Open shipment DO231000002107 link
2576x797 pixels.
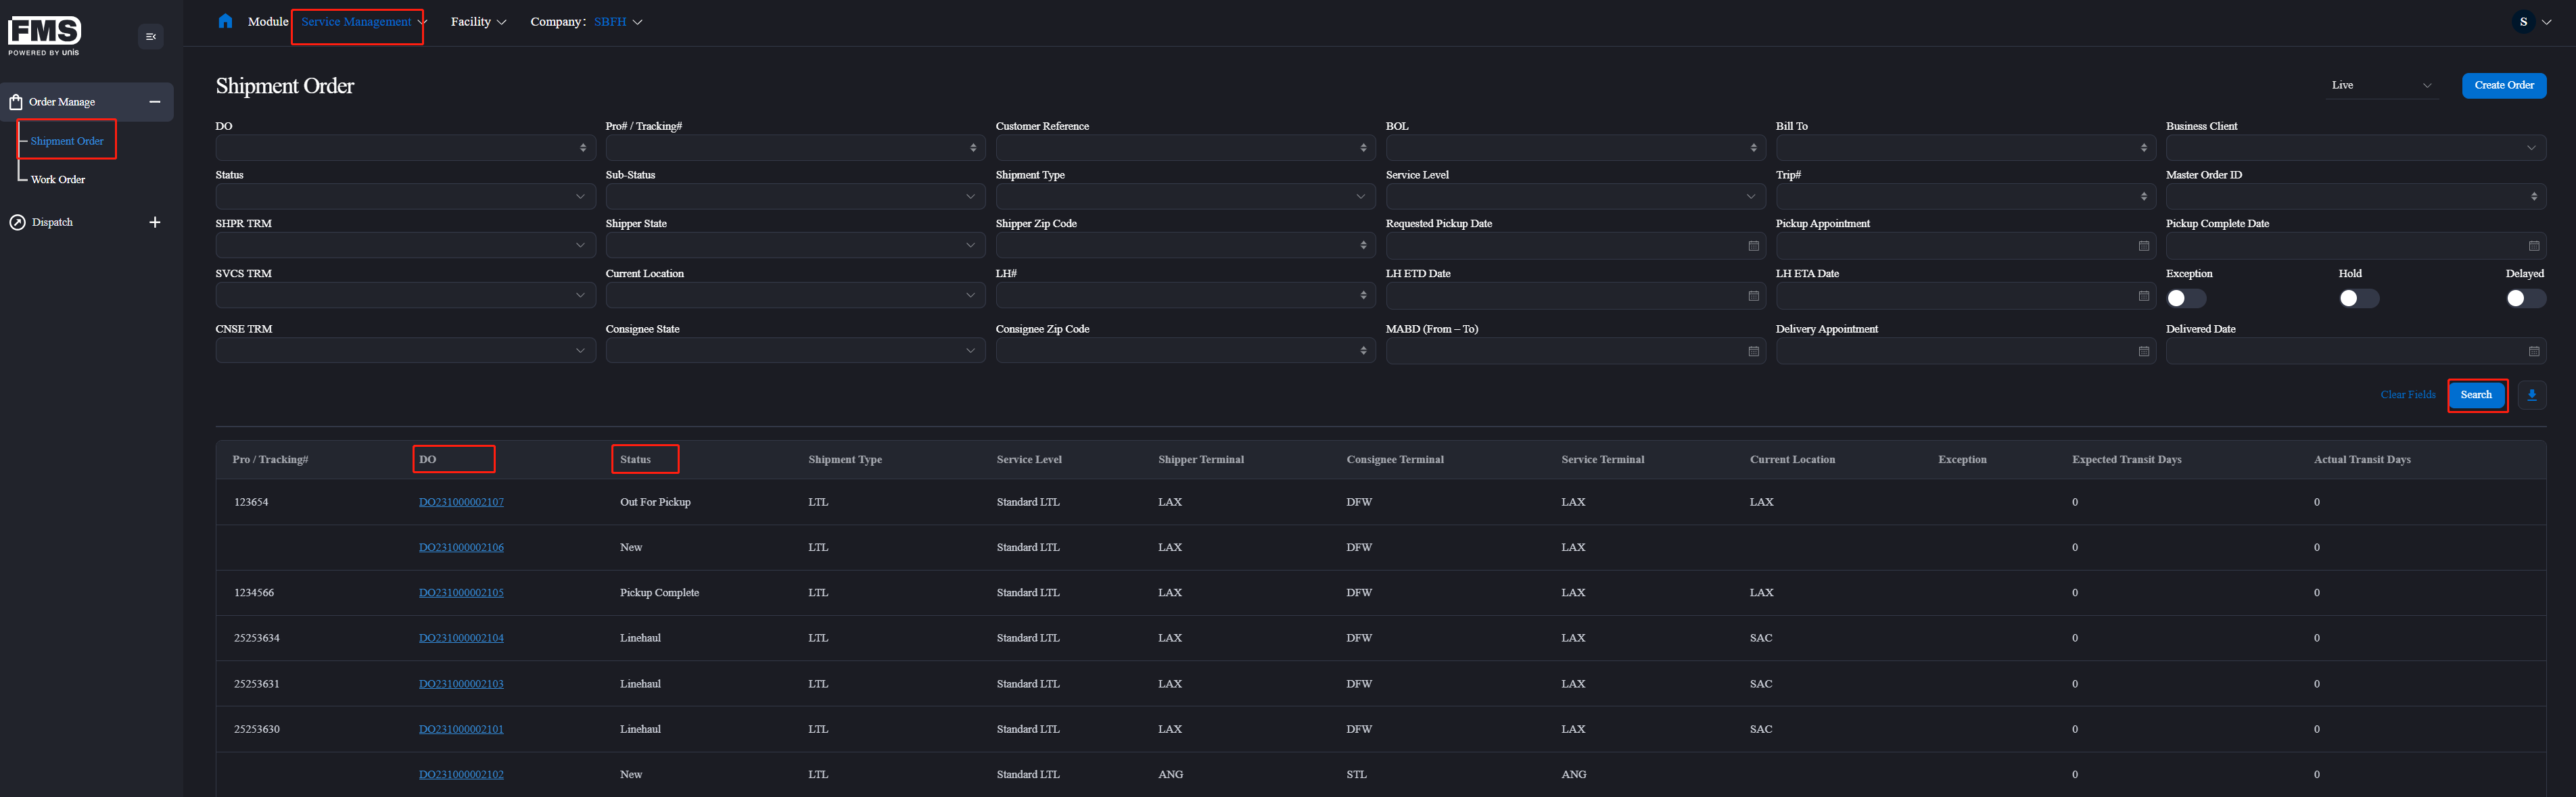[461, 501]
